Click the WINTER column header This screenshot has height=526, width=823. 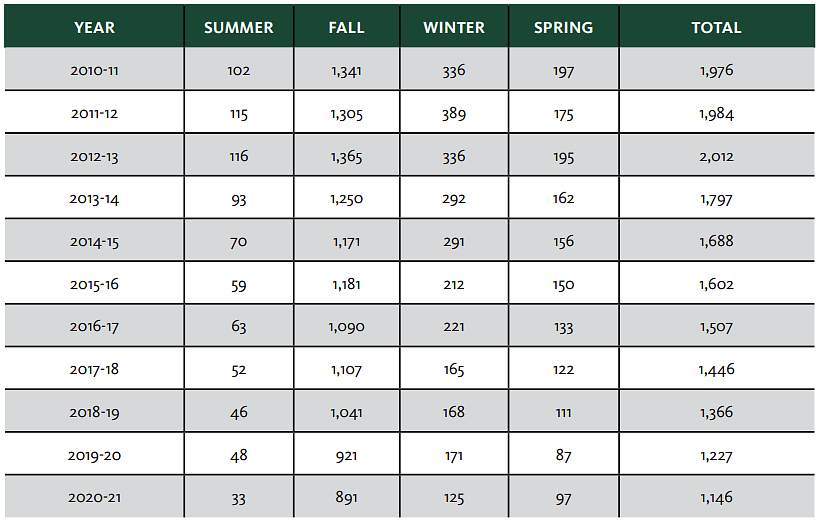pyautogui.click(x=454, y=28)
